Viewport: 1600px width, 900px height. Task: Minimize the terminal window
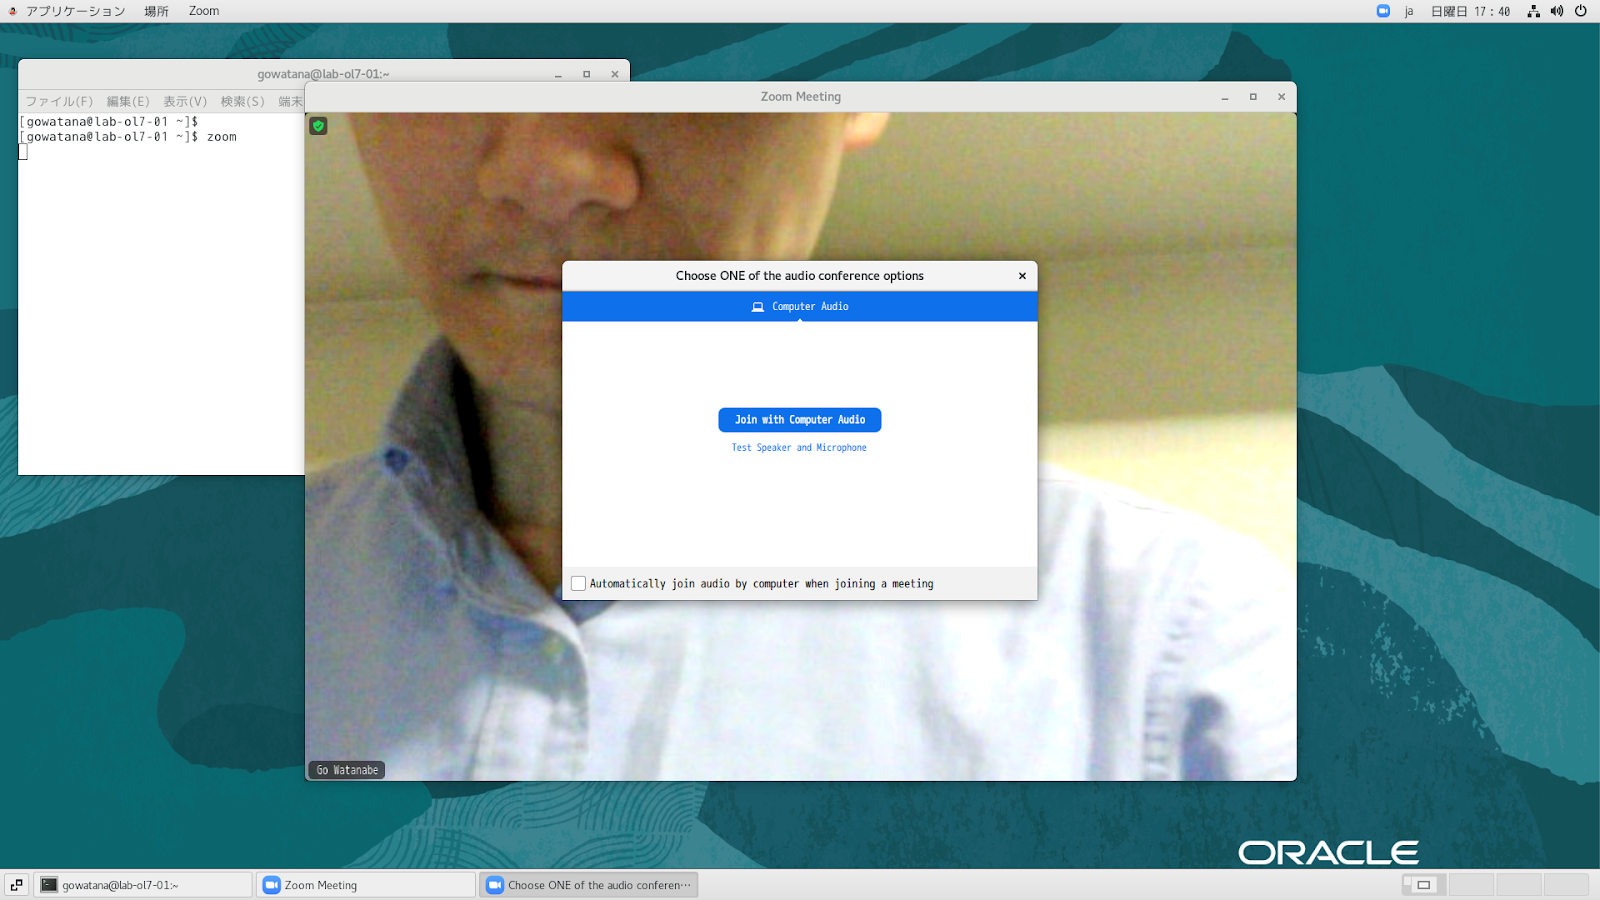[x=558, y=74]
